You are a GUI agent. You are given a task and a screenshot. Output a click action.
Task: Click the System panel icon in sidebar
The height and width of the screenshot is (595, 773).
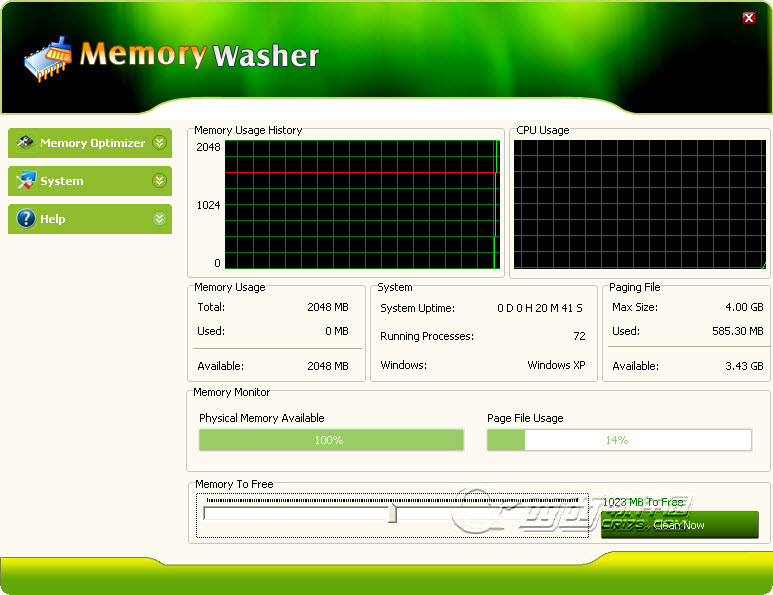point(26,181)
